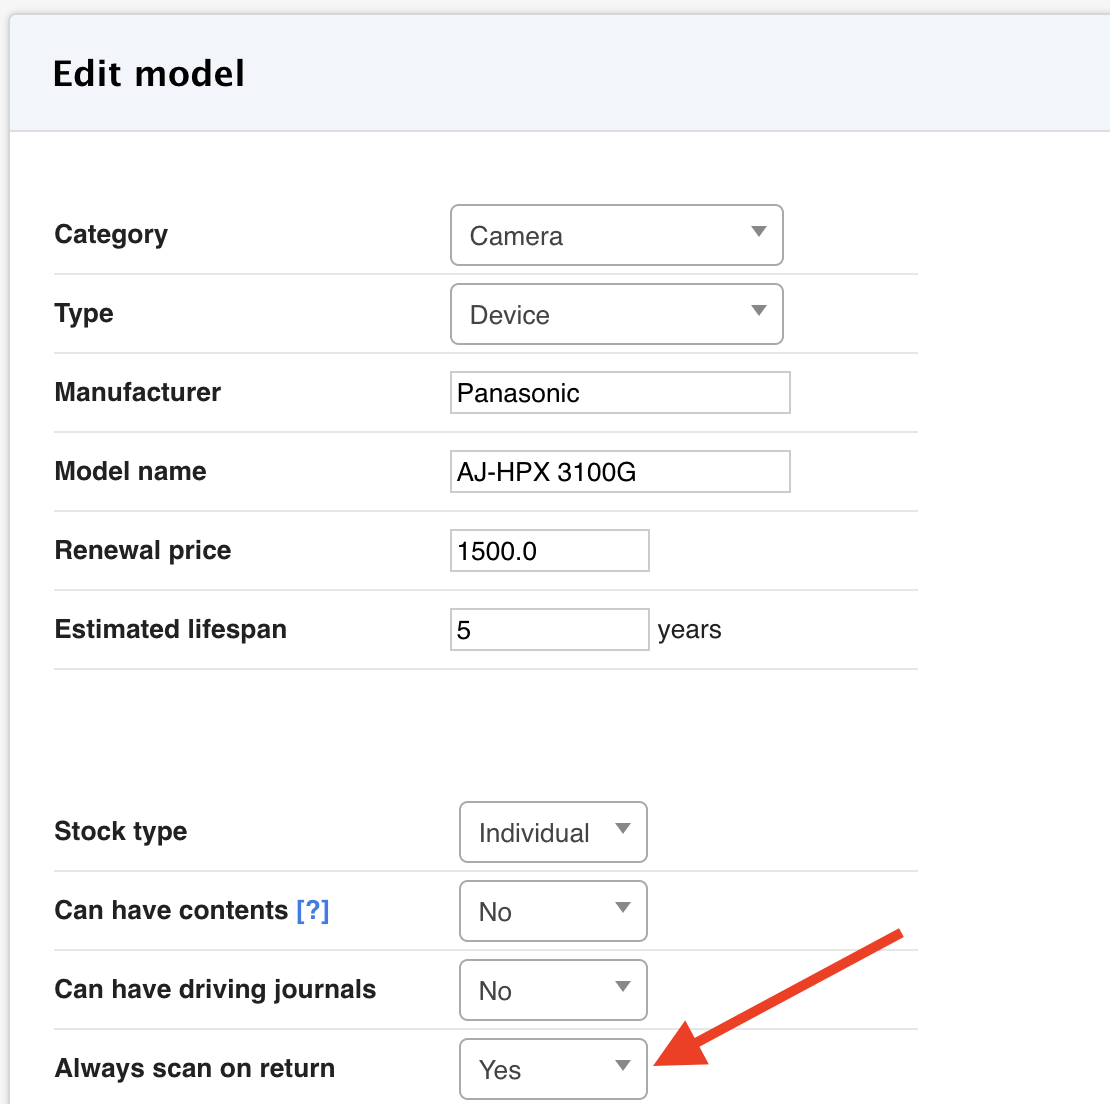This screenshot has height=1104, width=1110.
Task: Expand the Type dropdown set to Device
Action: (x=616, y=314)
